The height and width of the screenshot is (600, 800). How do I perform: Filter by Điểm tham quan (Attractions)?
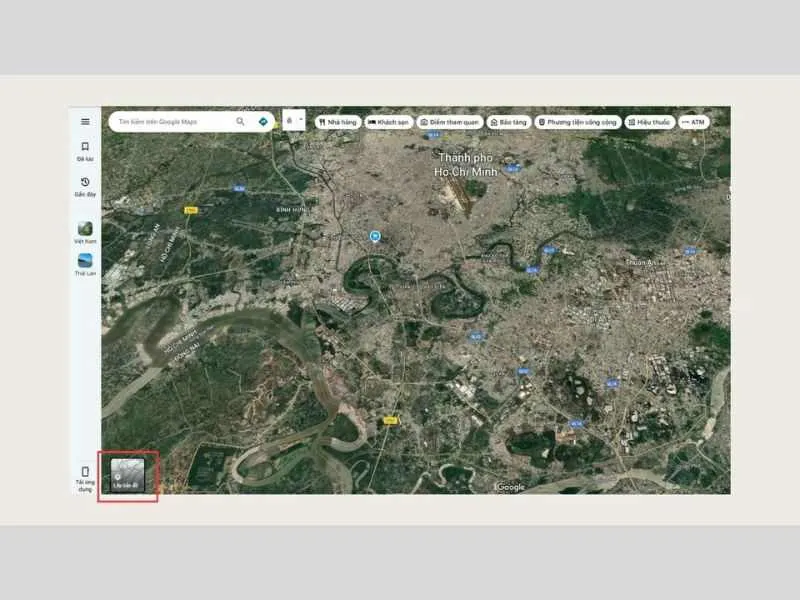pos(450,122)
